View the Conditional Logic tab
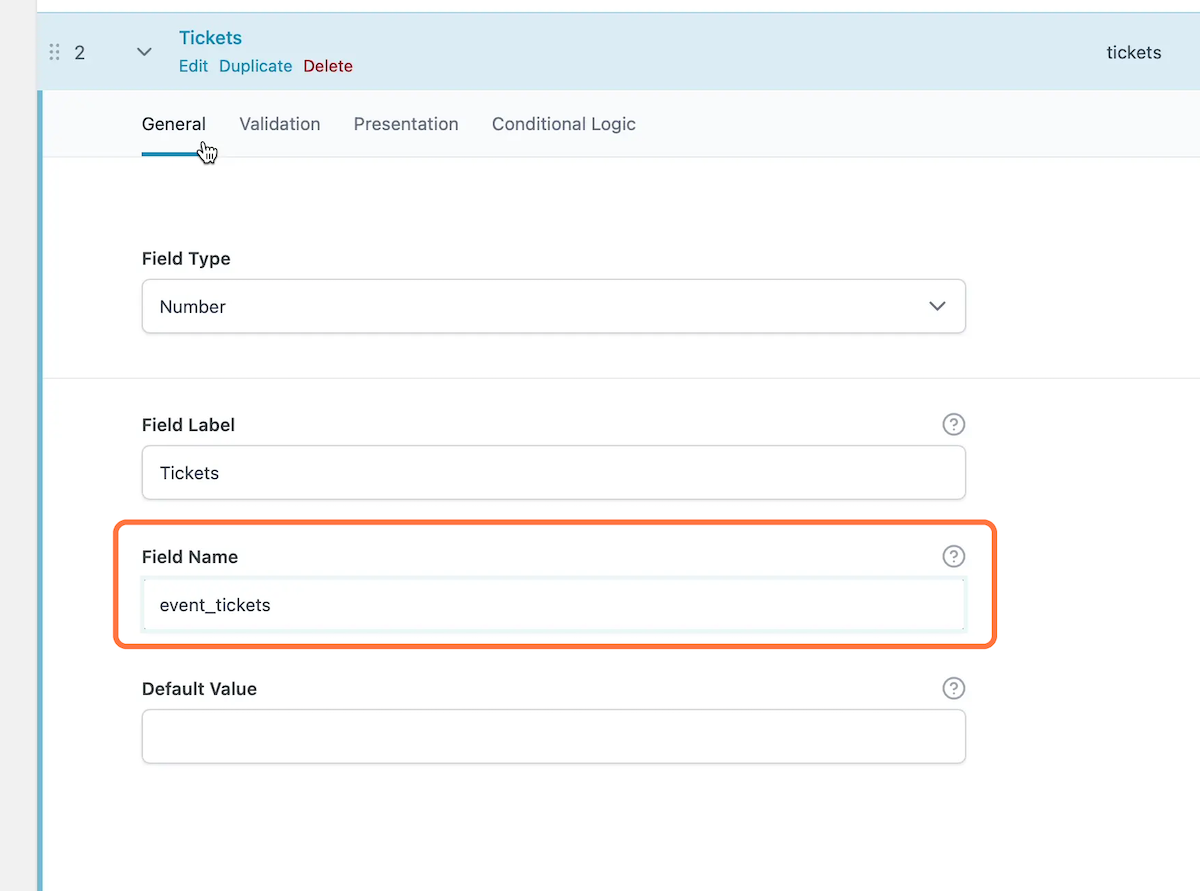 tap(563, 123)
